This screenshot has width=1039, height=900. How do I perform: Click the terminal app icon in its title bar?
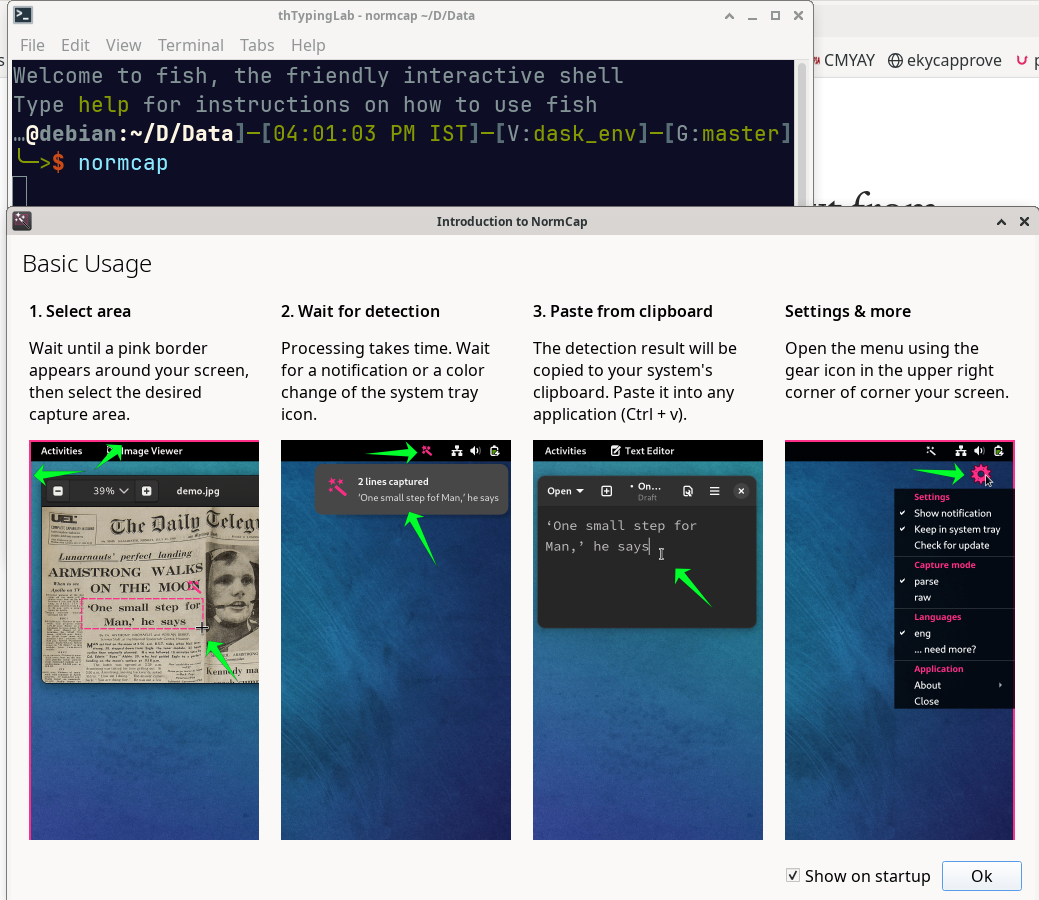point(23,15)
